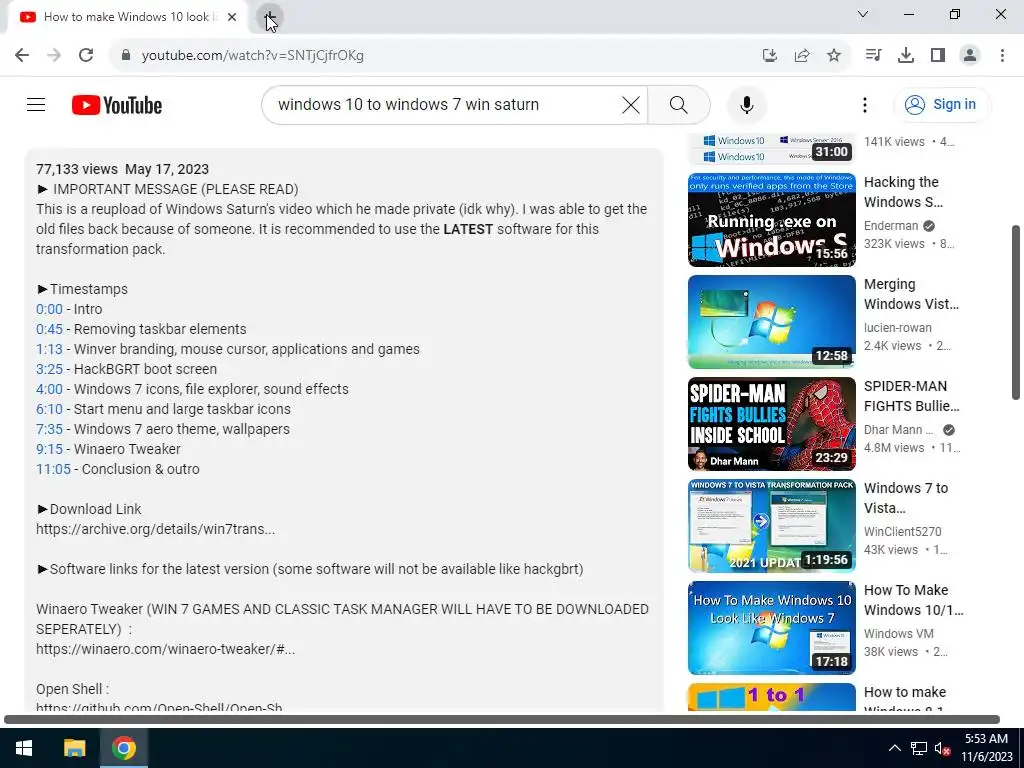
Task: Go to YouTube home via logo
Action: pyautogui.click(x=117, y=104)
